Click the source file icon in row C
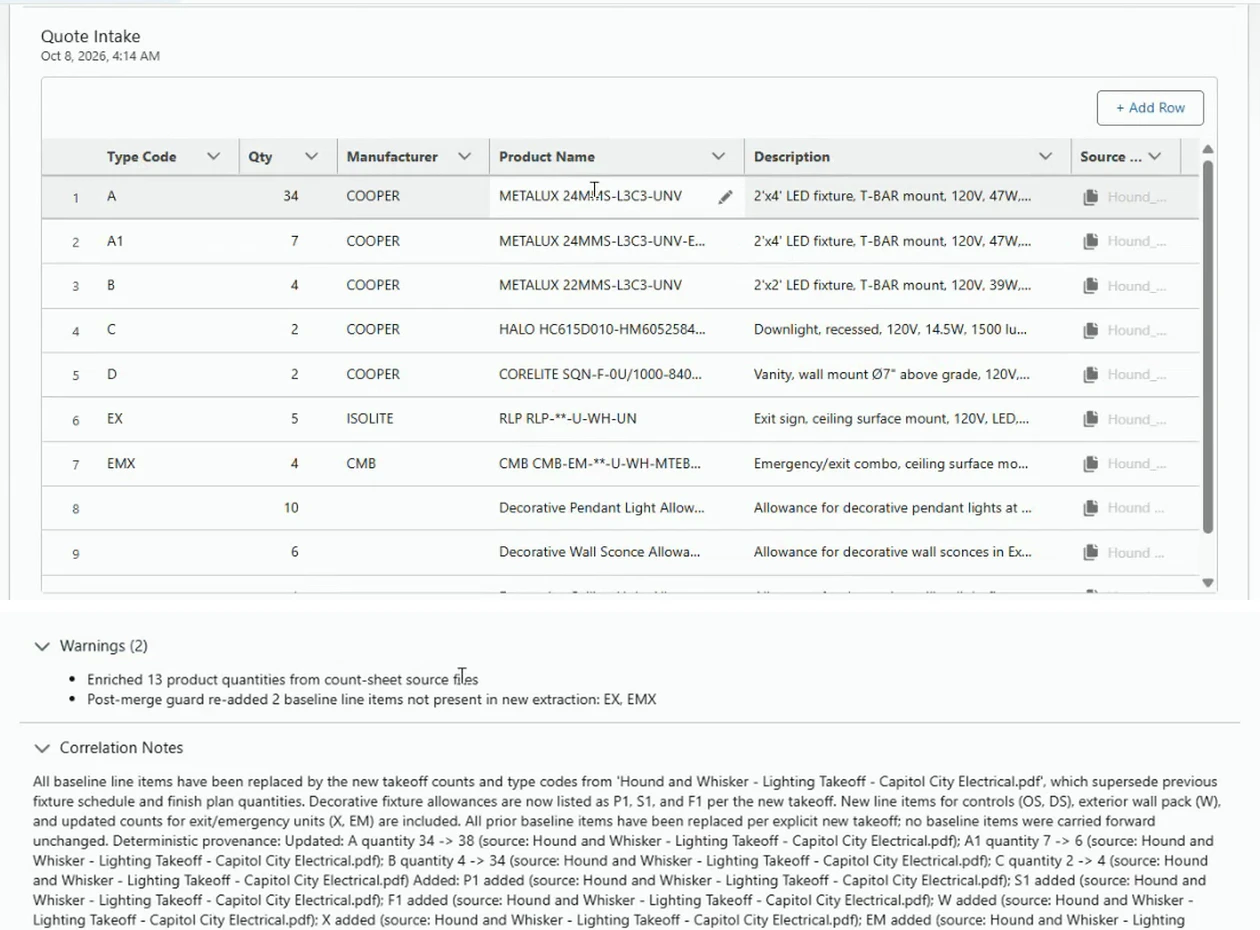The width and height of the screenshot is (1260, 930). pyautogui.click(x=1091, y=330)
